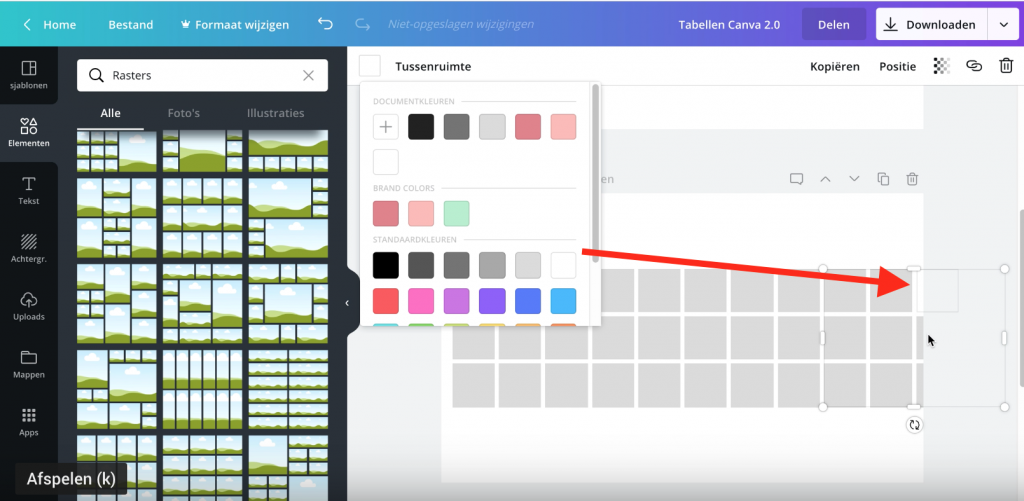
Task: Switch to the Illustraties tab
Action: click(275, 113)
